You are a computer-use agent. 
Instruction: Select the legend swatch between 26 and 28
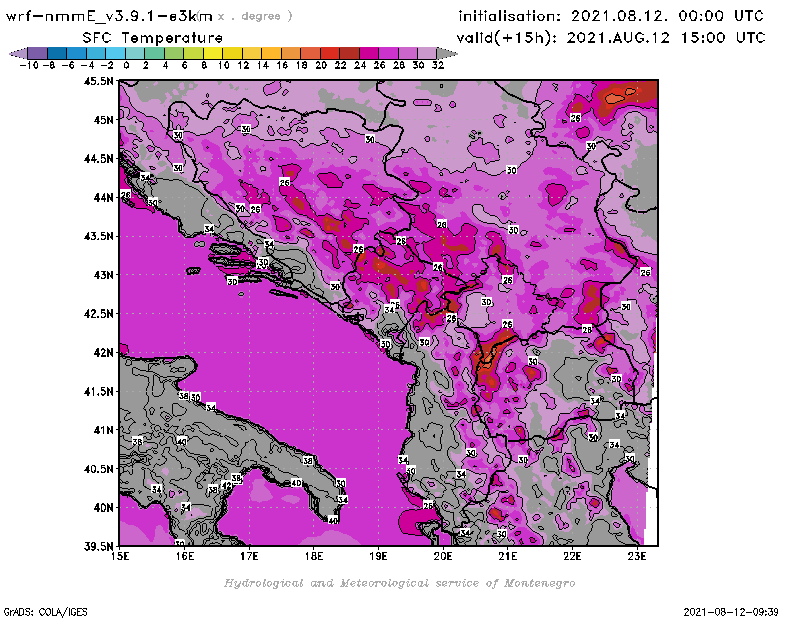388,53
